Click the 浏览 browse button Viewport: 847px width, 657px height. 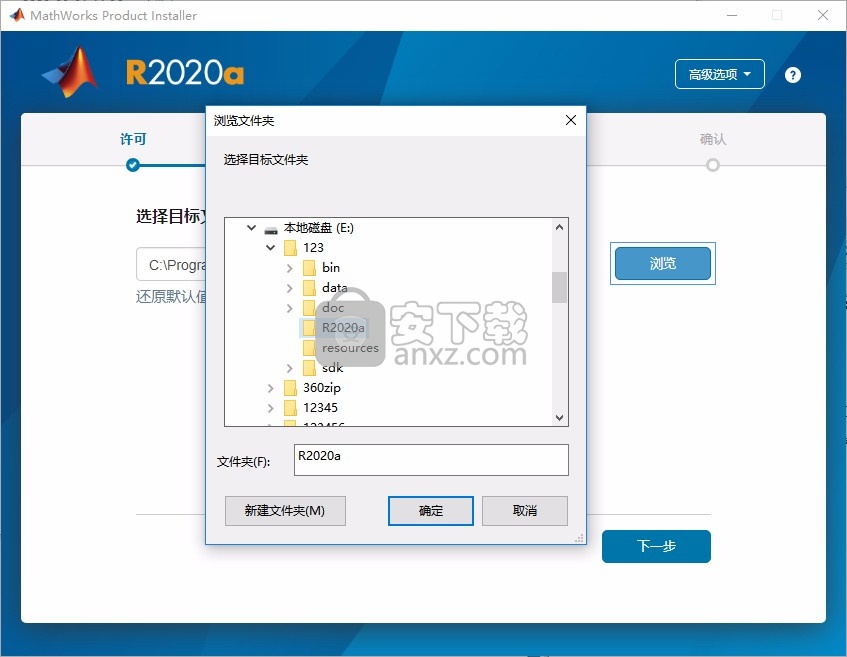pyautogui.click(x=663, y=263)
